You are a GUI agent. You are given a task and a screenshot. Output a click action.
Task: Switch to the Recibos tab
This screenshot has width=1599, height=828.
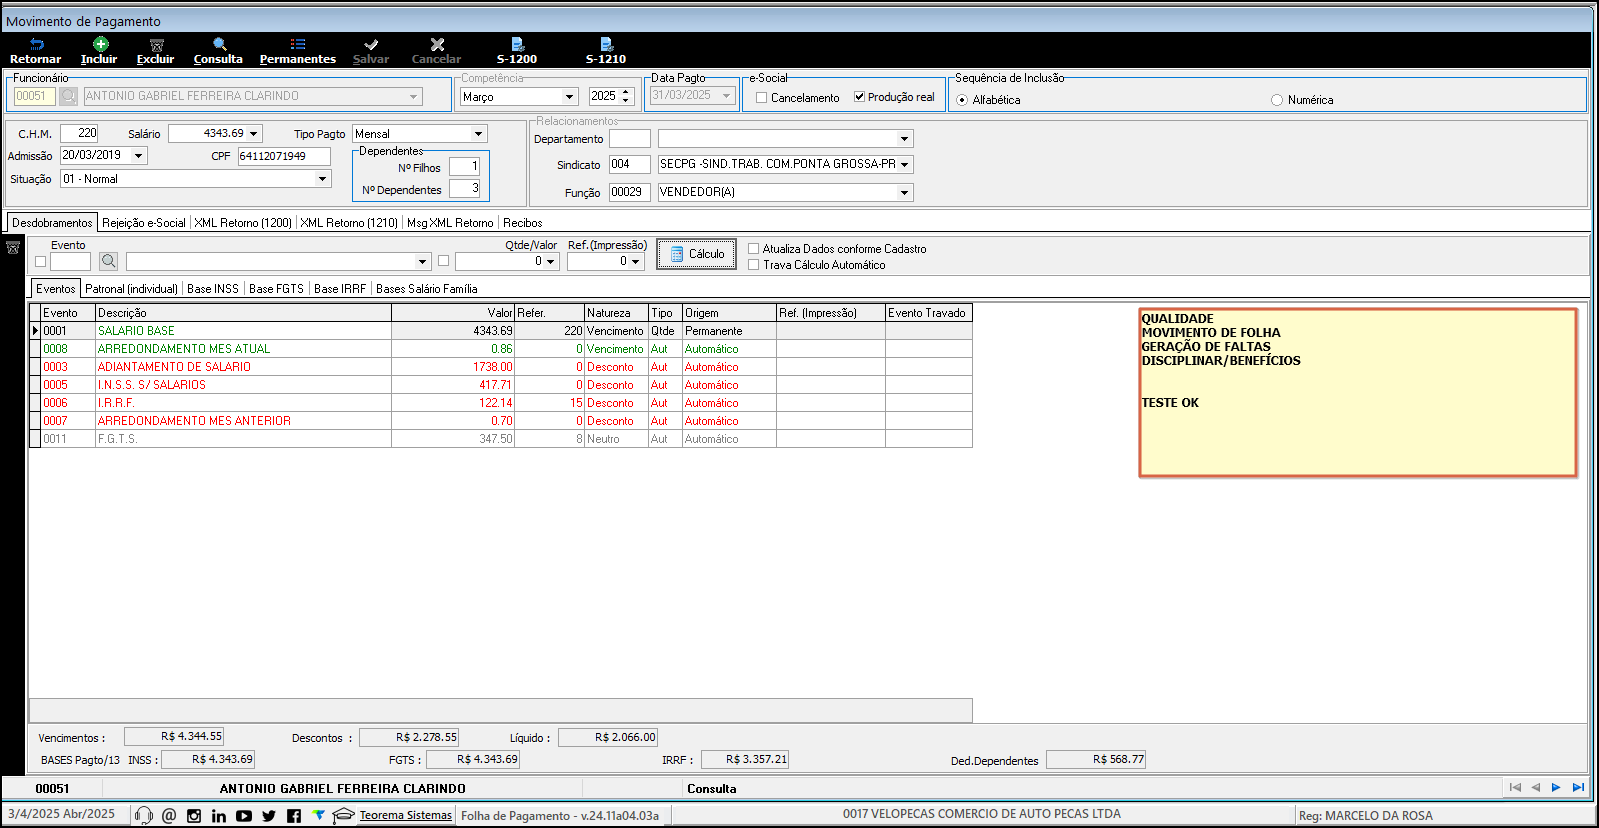523,223
